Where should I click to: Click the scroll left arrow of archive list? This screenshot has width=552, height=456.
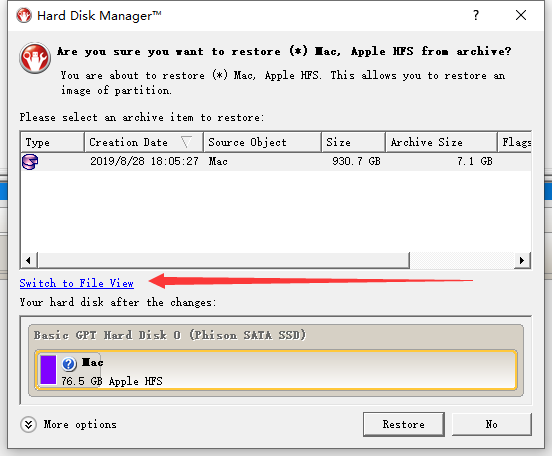[29, 261]
